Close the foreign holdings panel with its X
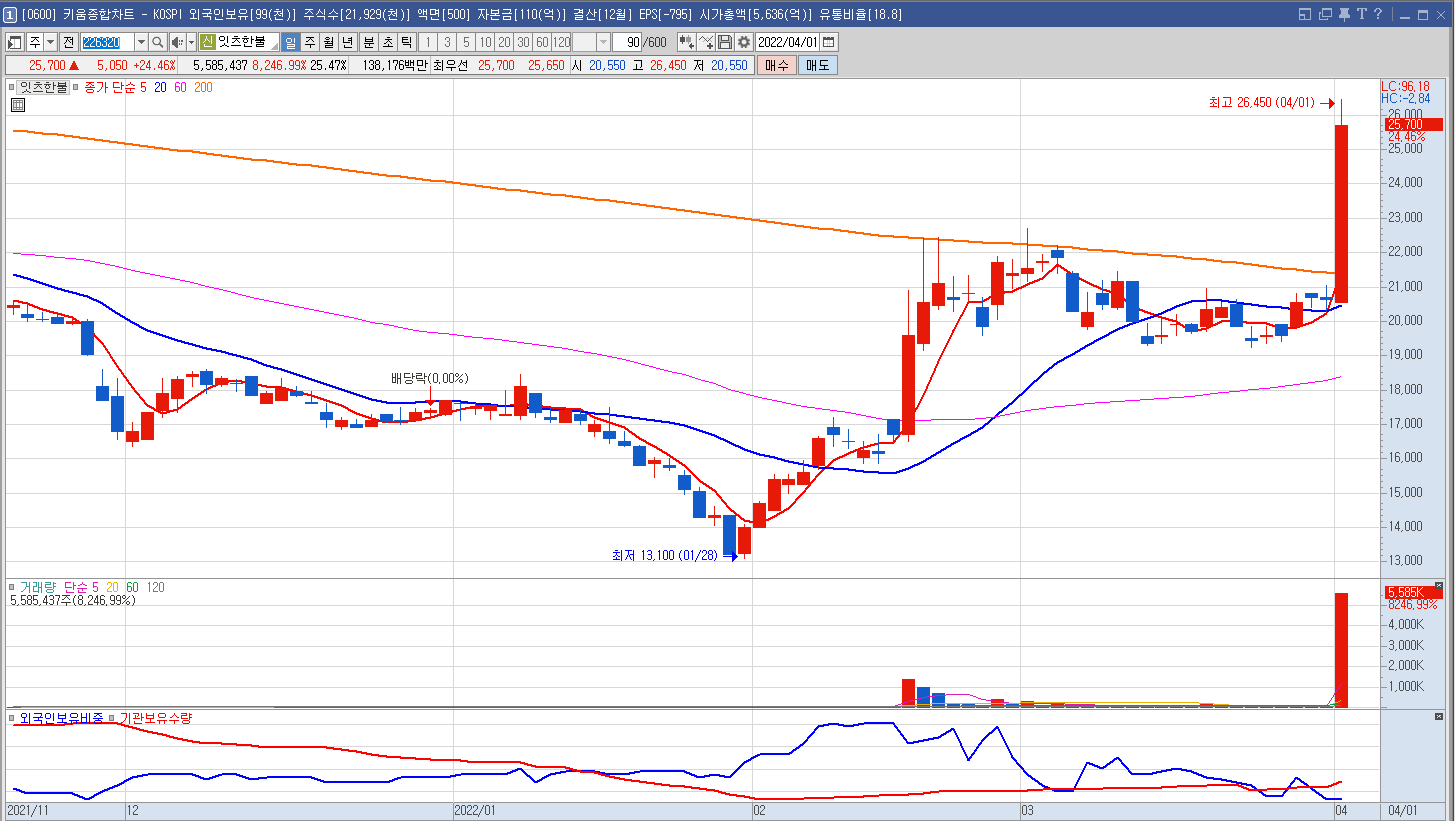 [x=1439, y=717]
